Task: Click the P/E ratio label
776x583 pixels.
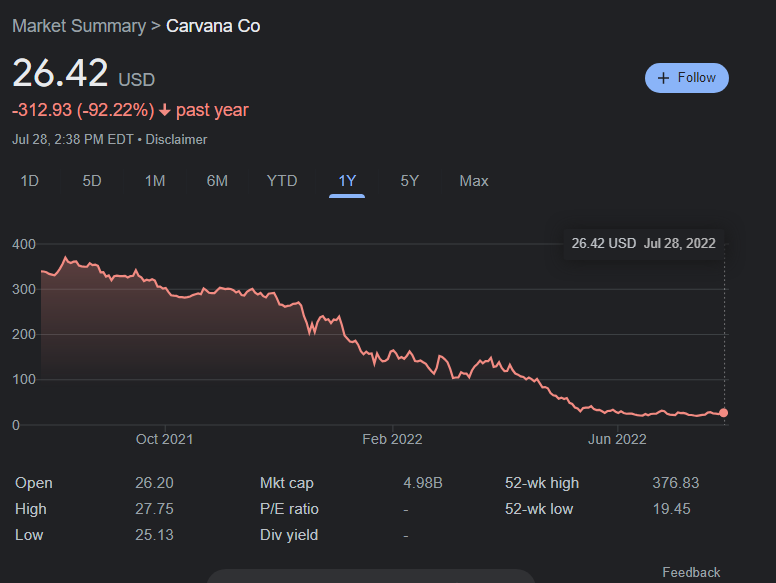Action: coord(289,509)
